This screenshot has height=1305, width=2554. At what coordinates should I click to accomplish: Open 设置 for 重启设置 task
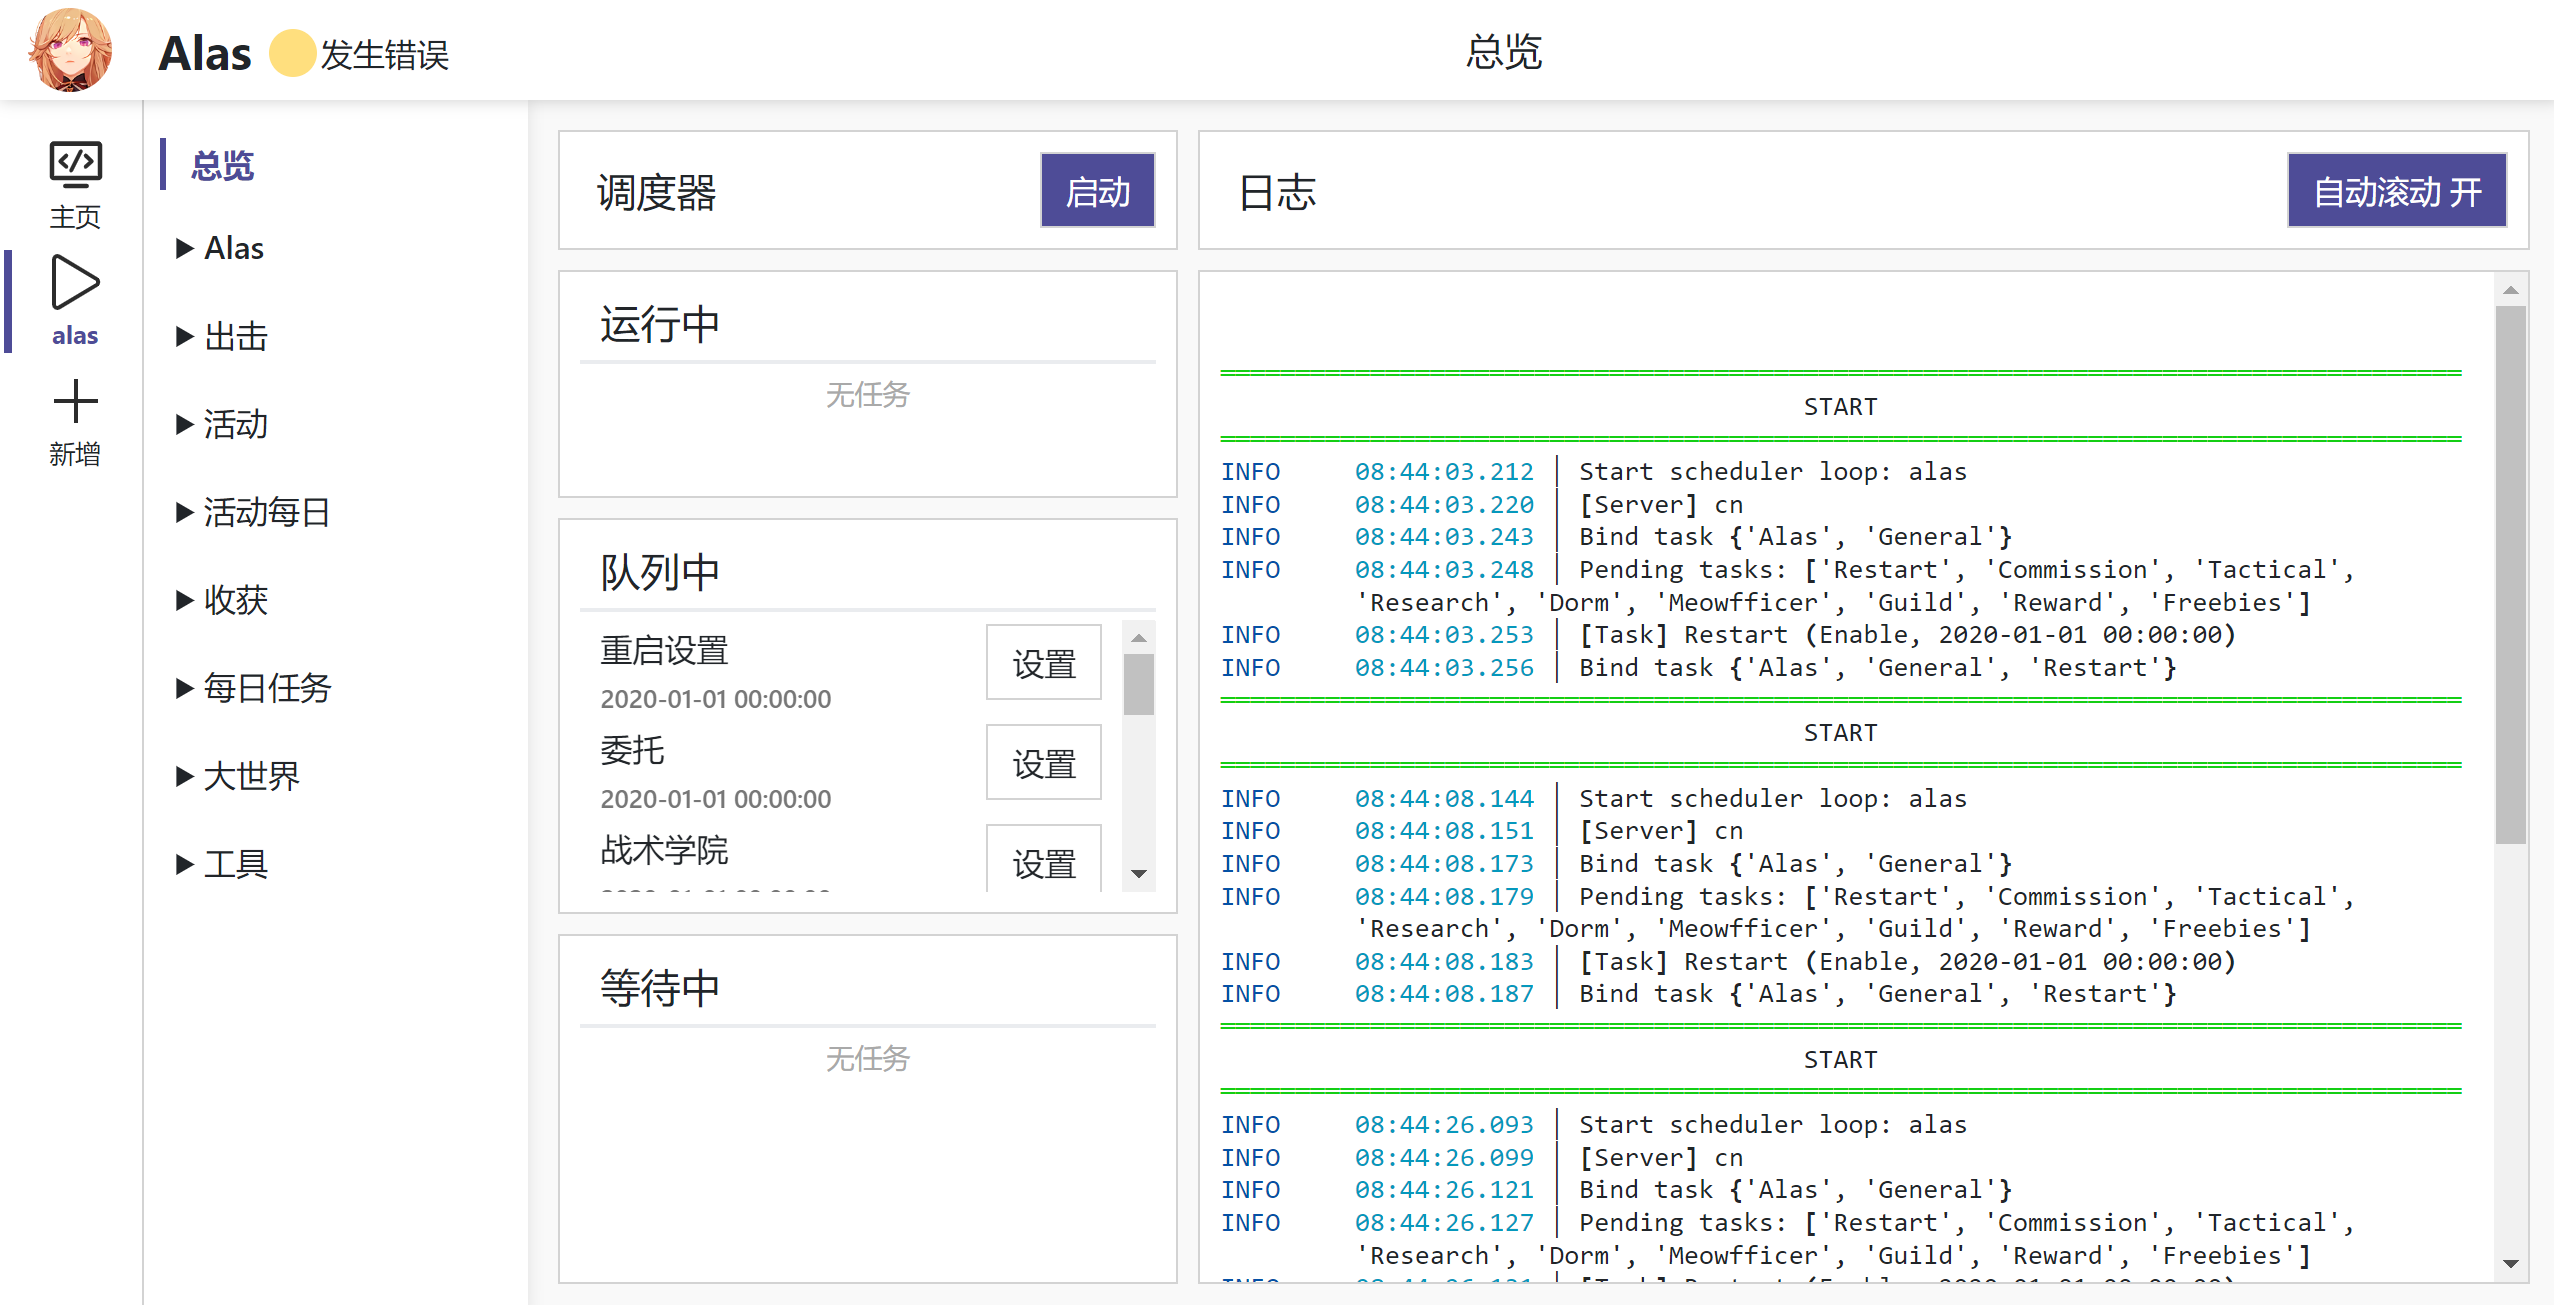[x=1043, y=661]
